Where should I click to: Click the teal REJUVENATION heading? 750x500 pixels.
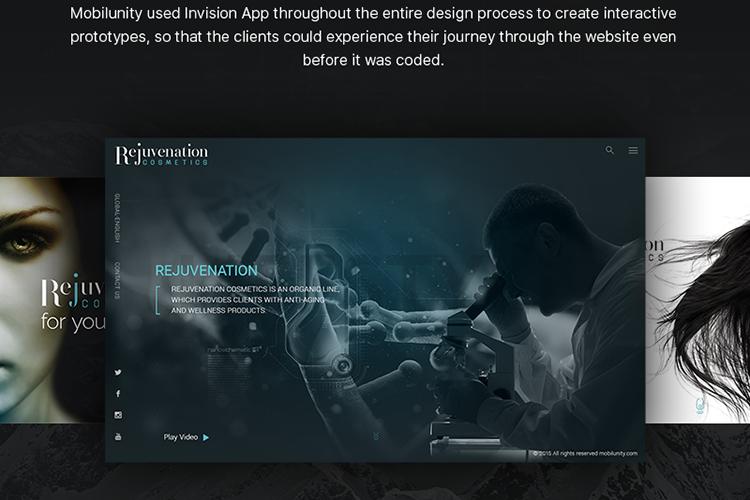click(x=207, y=270)
